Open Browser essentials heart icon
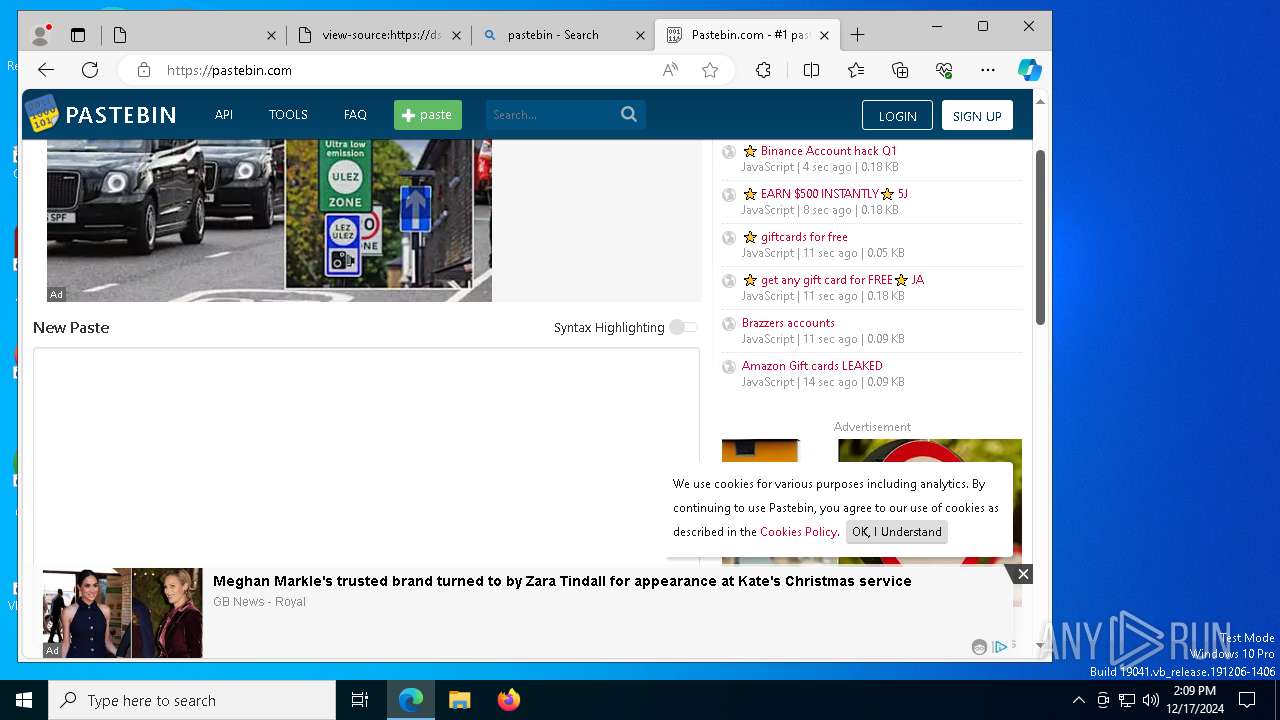1280x720 pixels. coord(944,70)
